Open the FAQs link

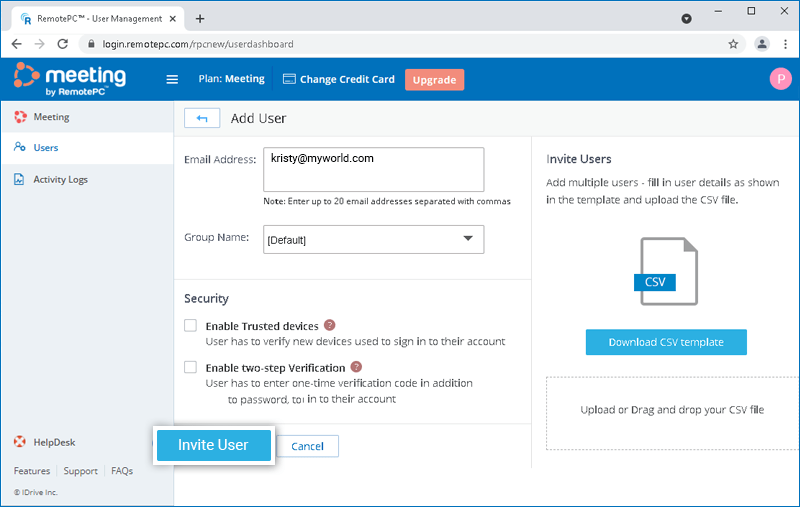point(122,471)
